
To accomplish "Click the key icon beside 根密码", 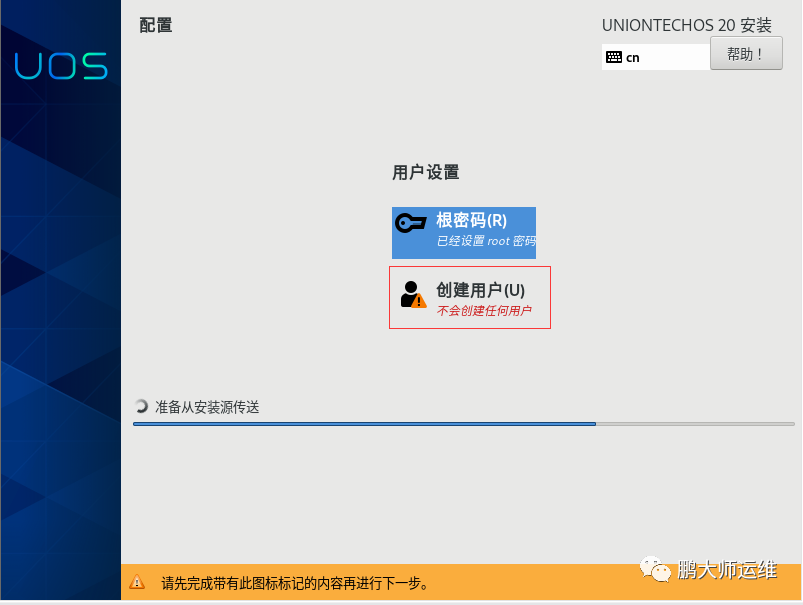I will tap(411, 223).
